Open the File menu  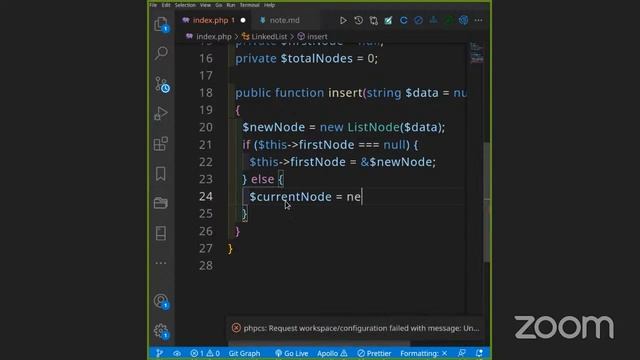click(x=153, y=5)
